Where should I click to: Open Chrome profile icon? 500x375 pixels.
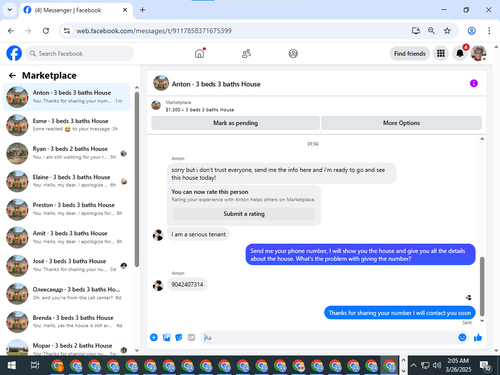[471, 31]
